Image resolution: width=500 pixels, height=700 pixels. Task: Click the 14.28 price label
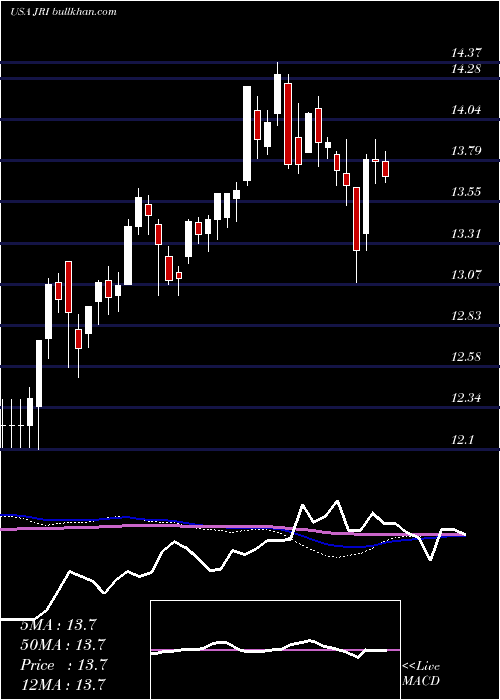[467, 69]
